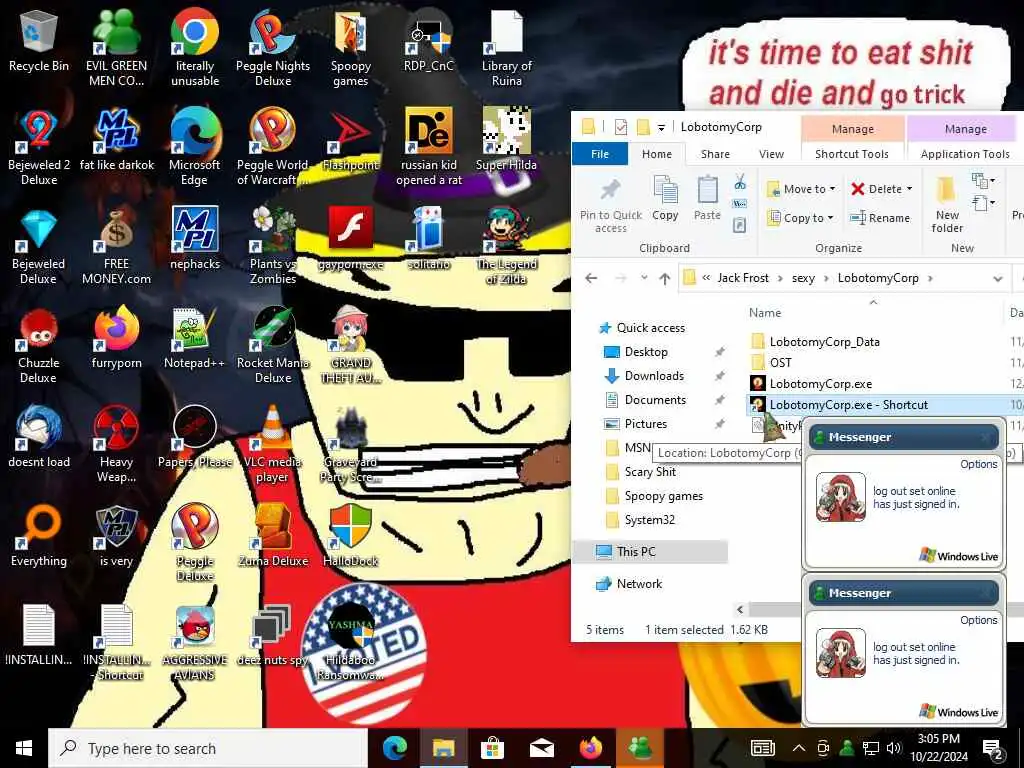The height and width of the screenshot is (768, 1024).
Task: Click the Cut scissors icon in Clipboard group
Action: pyautogui.click(x=740, y=182)
